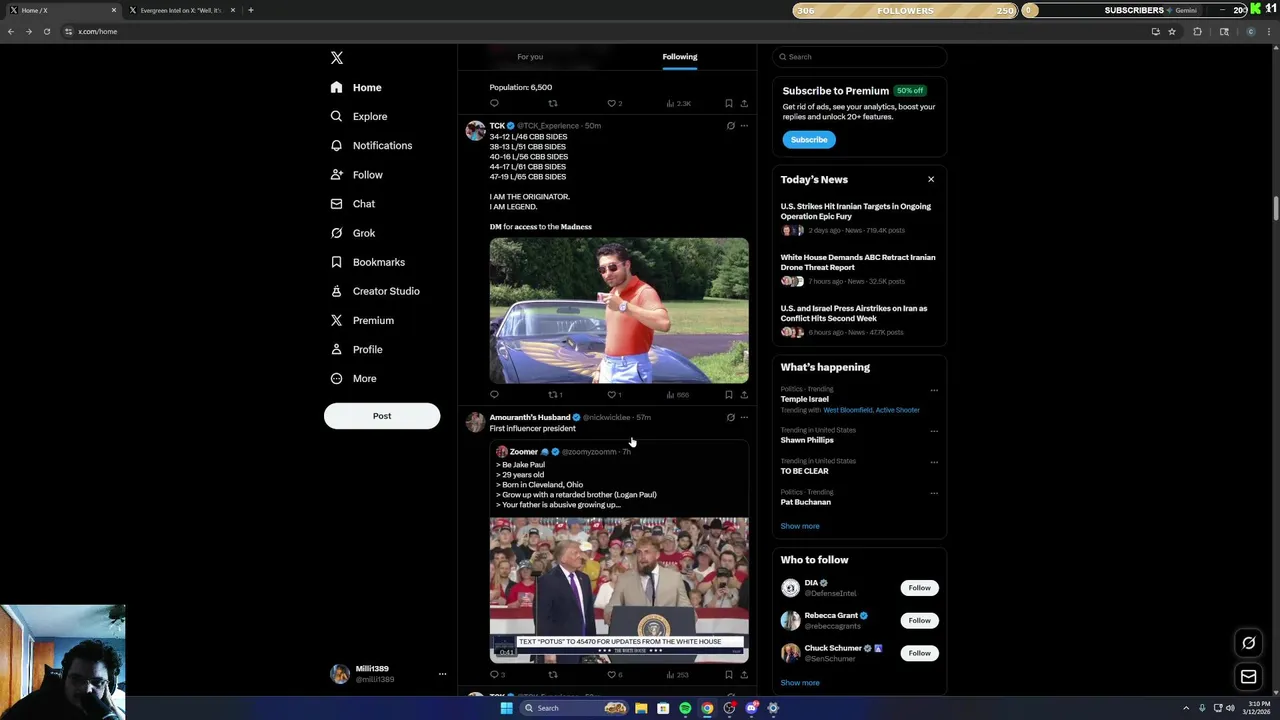Image resolution: width=1280 pixels, height=720 pixels.
Task: Open a new browser tab
Action: click(x=251, y=10)
